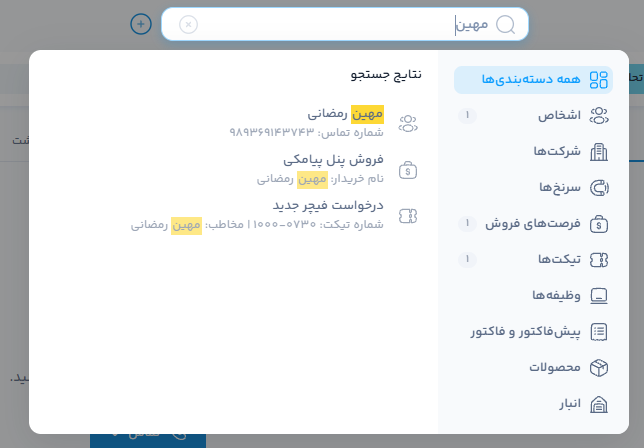Filter results by پیش‌فاکتور و فاکتور

[533, 332]
